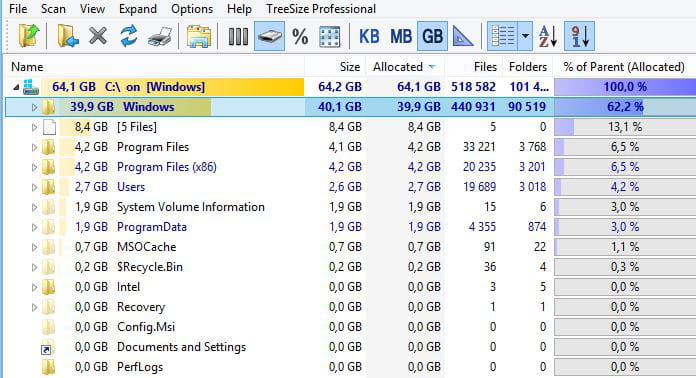
Task: Click the Windows folder icon
Action: coord(48,107)
